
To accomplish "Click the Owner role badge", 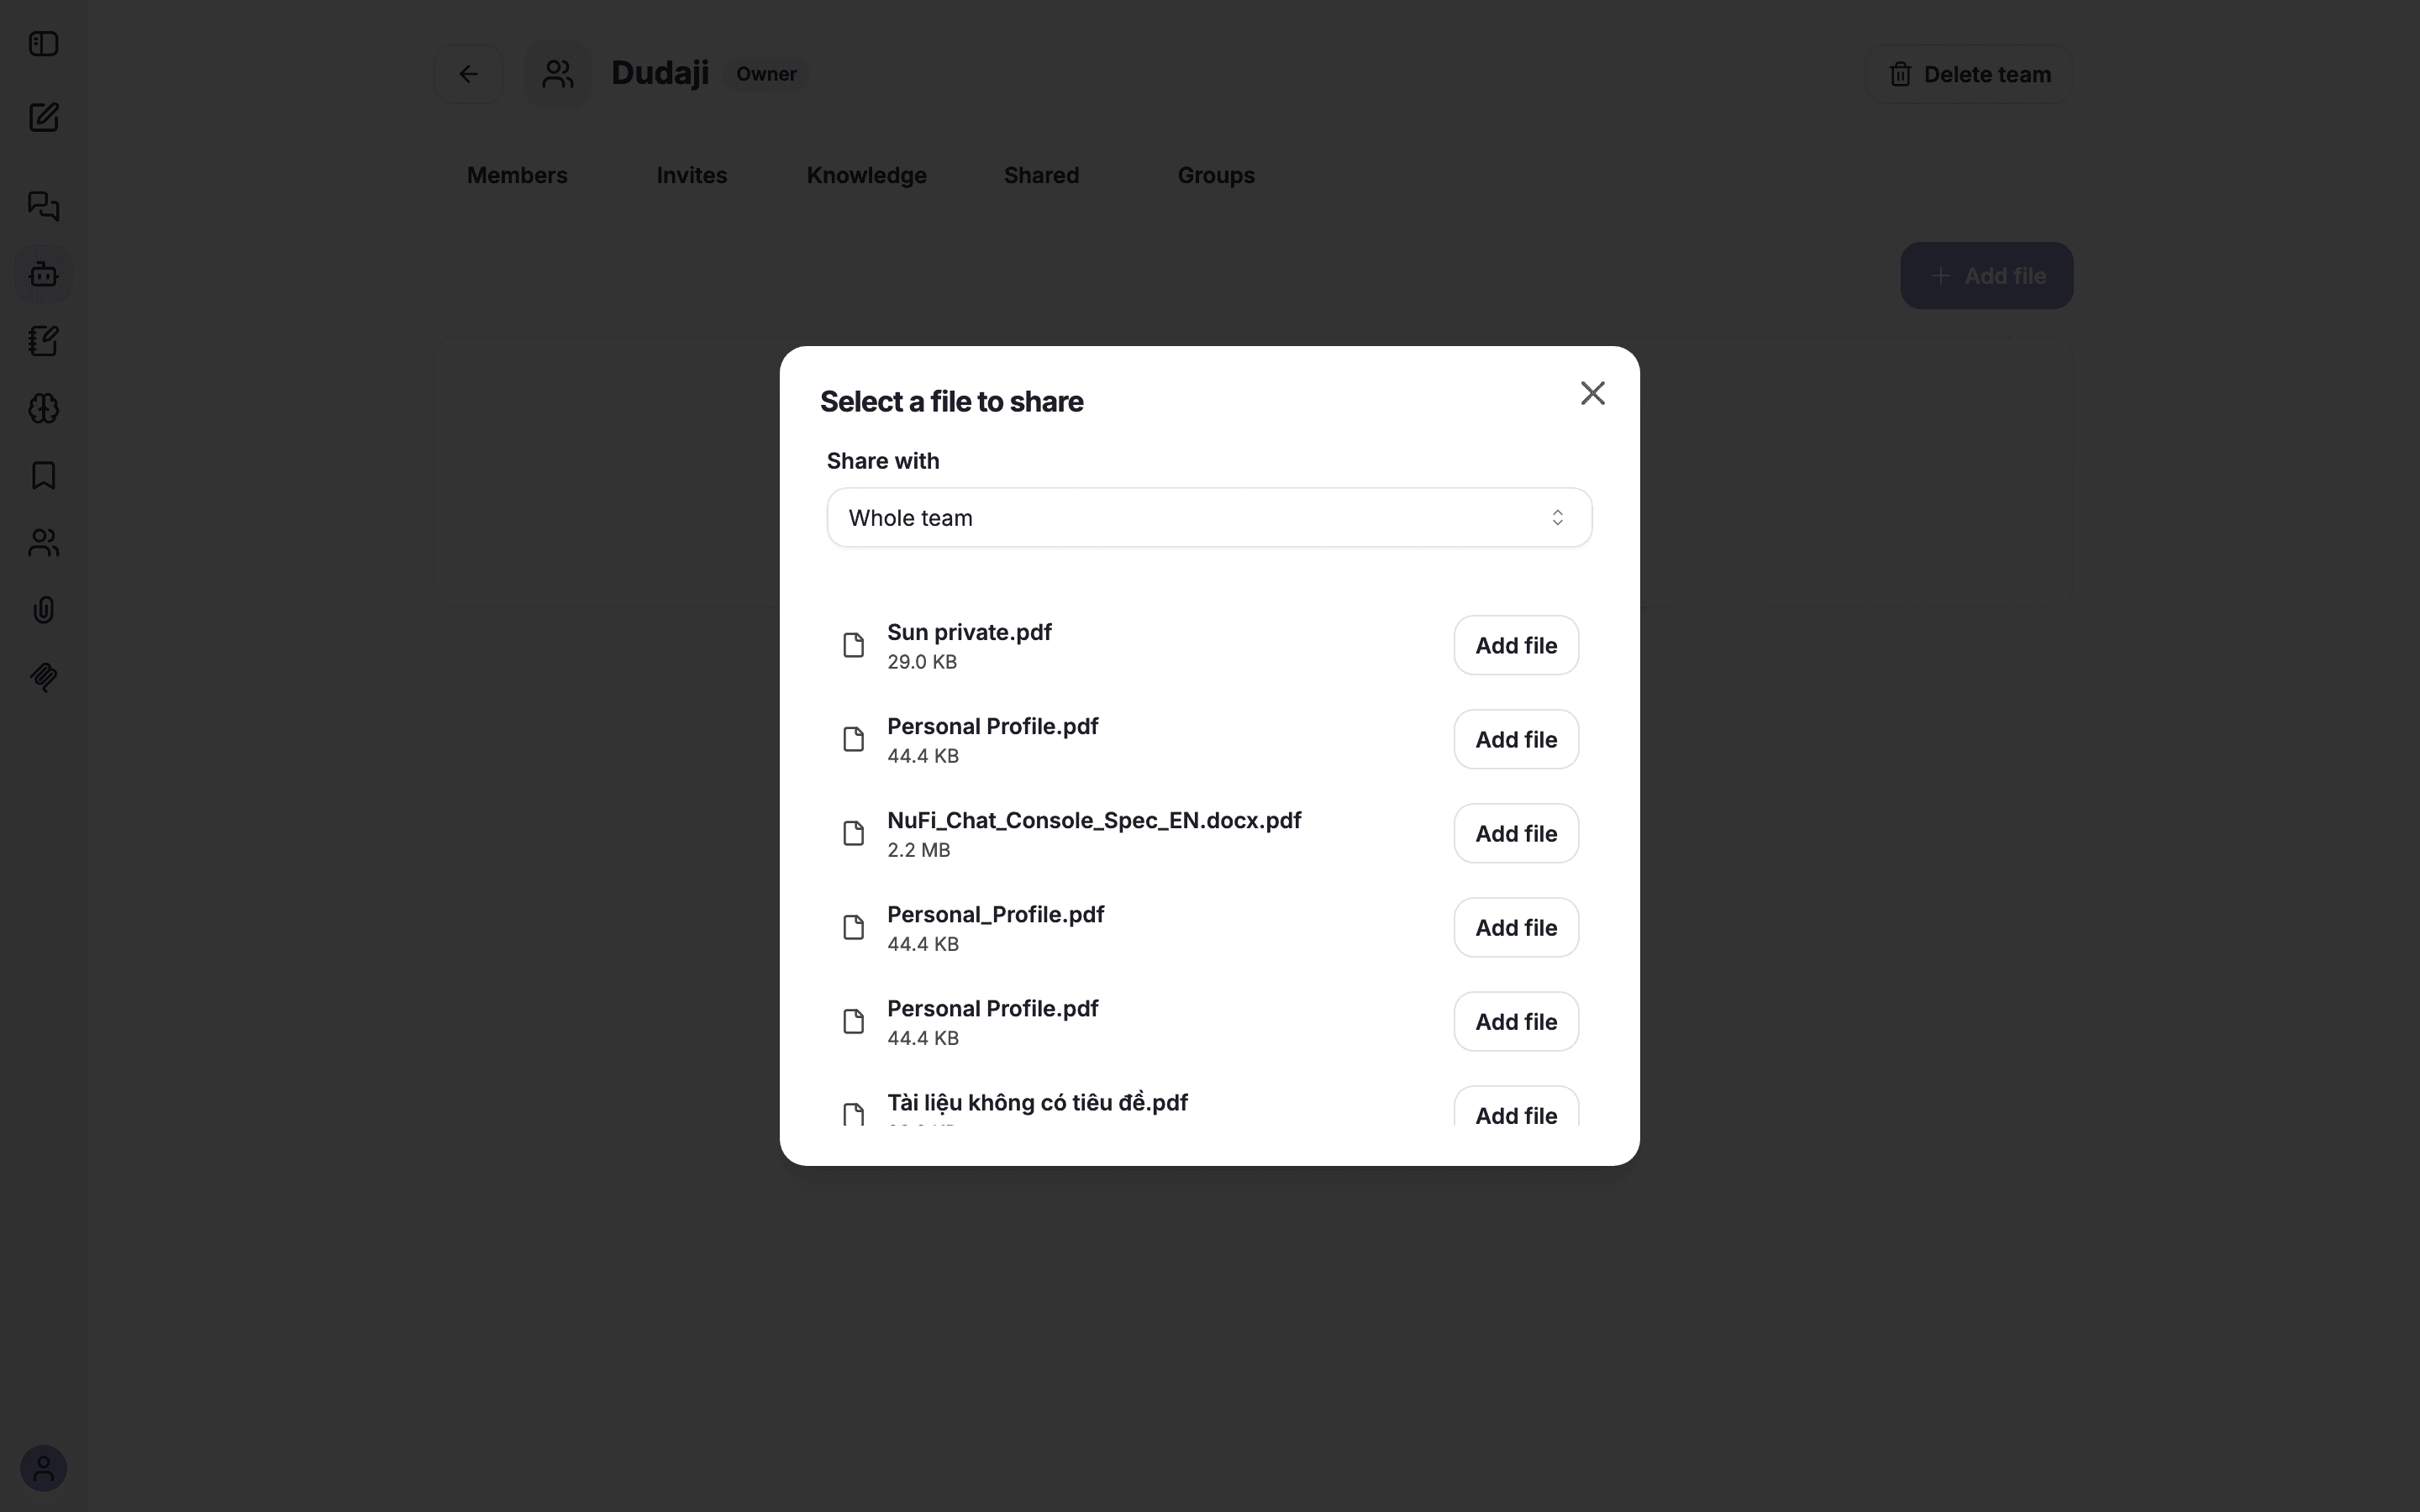I will (766, 74).
